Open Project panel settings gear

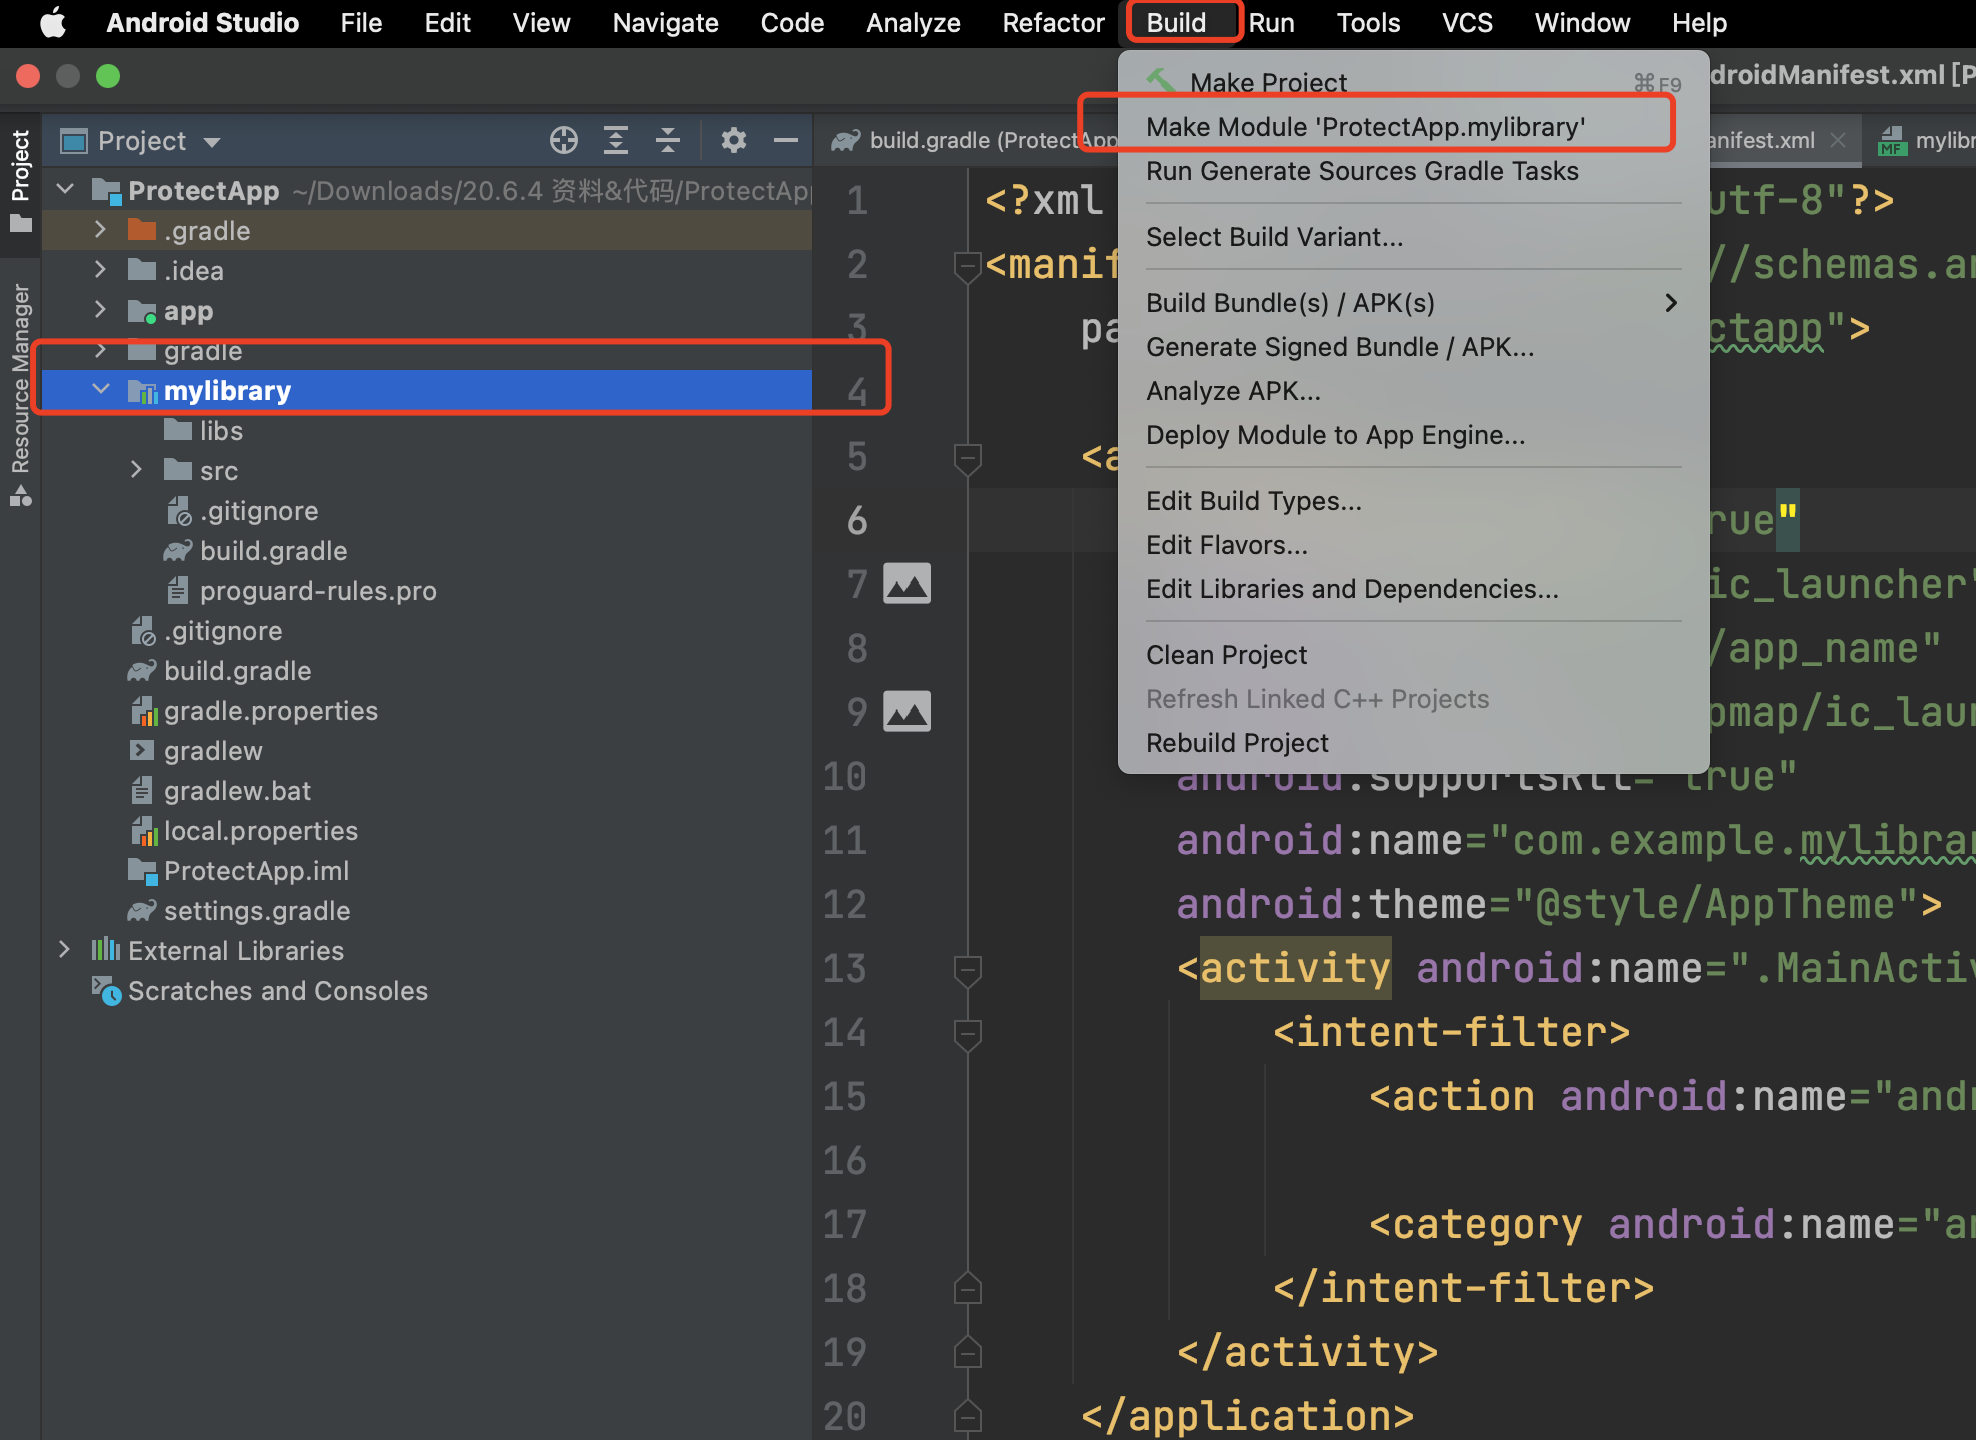coord(734,141)
